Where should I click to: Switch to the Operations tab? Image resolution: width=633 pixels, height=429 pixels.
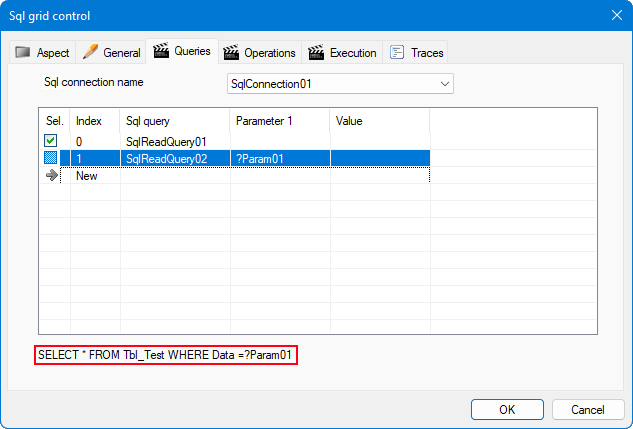tap(269, 53)
